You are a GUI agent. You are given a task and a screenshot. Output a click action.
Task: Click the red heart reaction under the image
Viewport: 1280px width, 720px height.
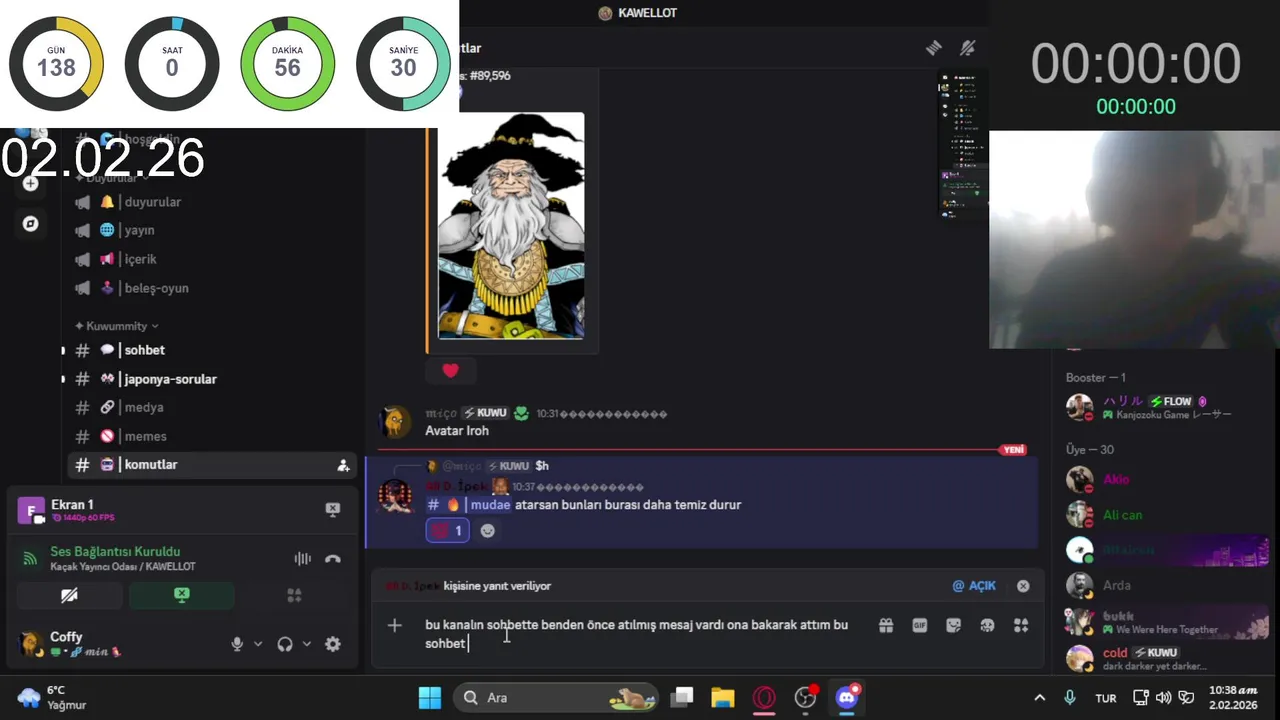pos(450,371)
